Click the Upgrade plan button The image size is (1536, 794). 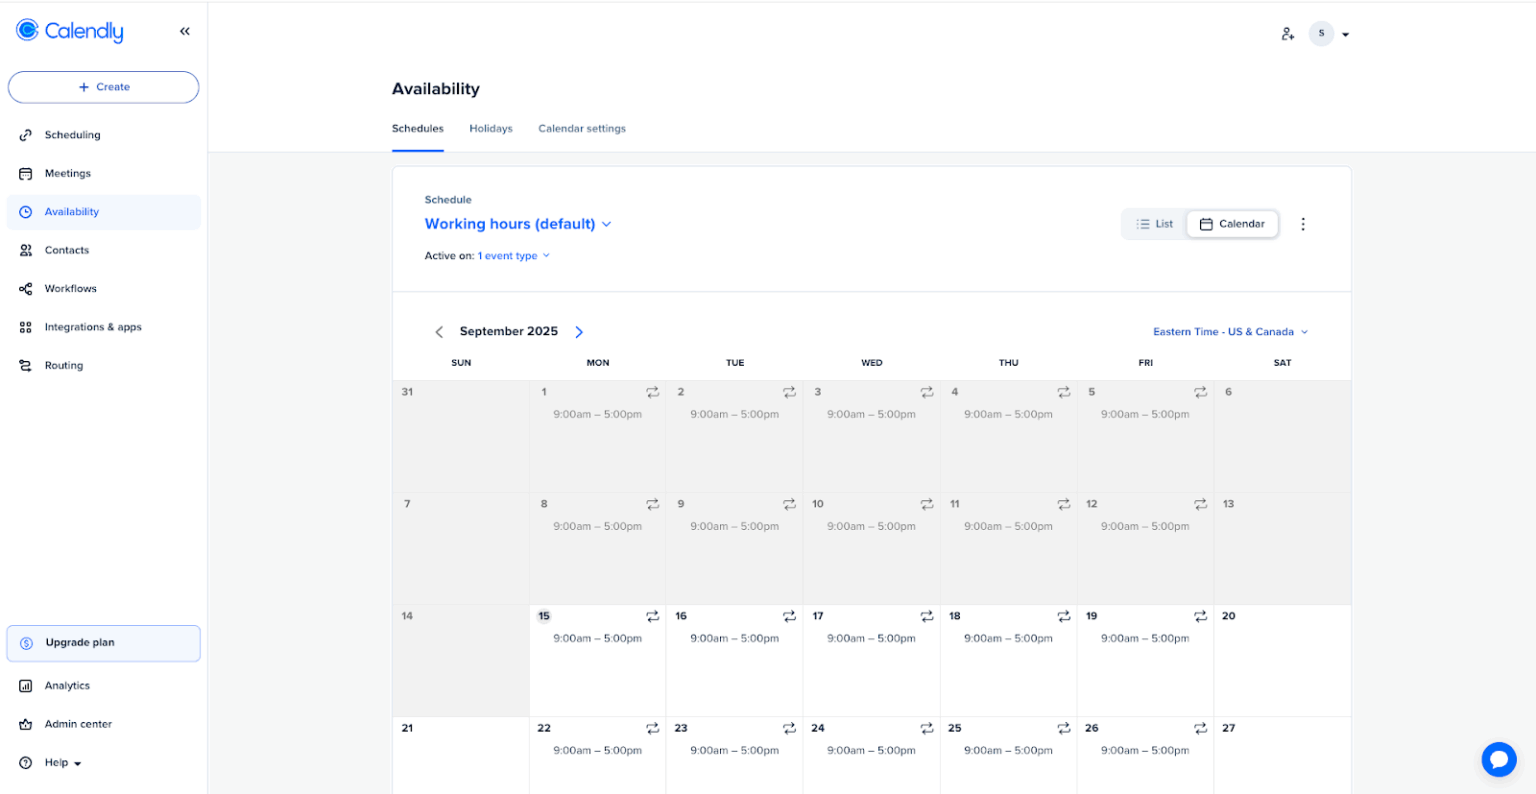coord(104,643)
